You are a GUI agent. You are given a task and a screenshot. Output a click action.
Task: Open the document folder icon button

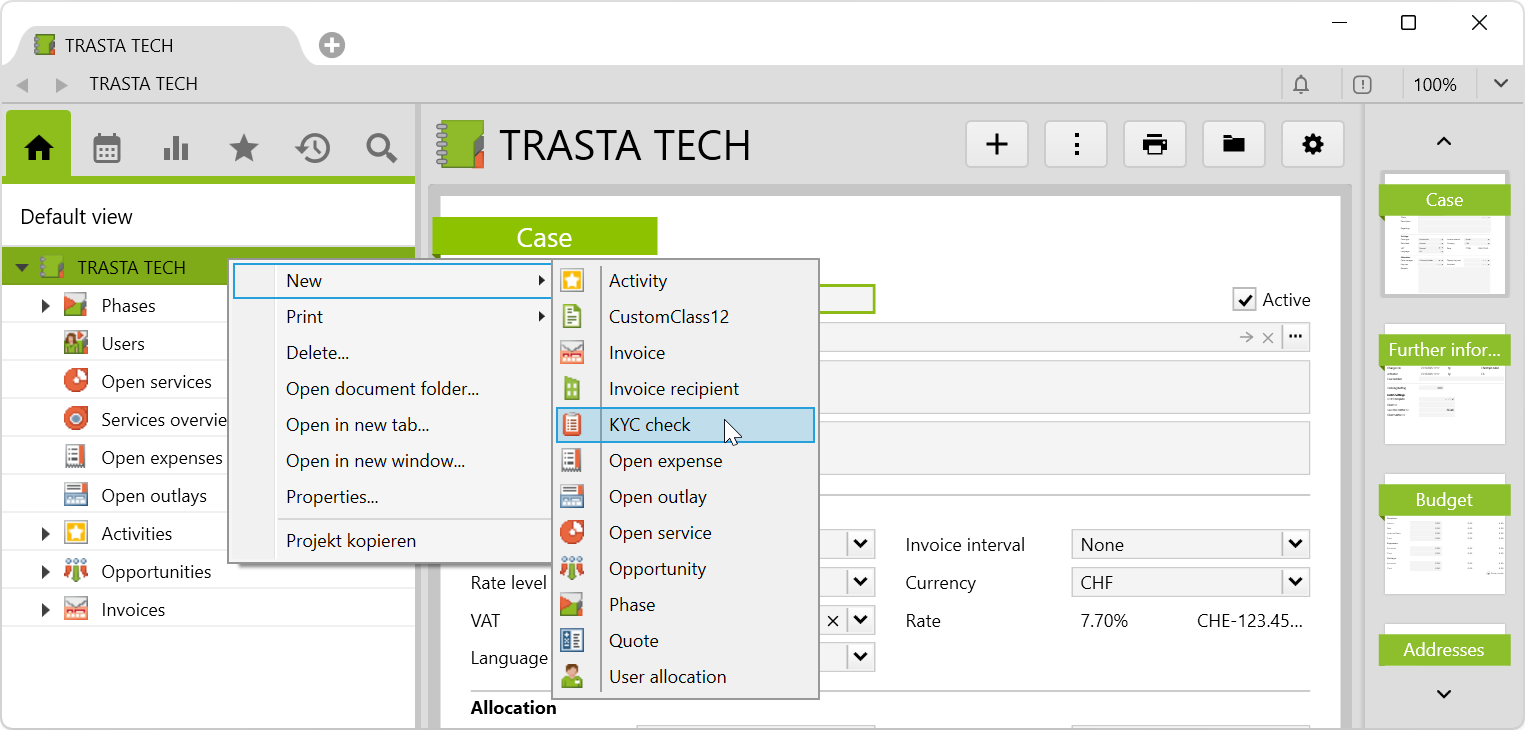1234,145
